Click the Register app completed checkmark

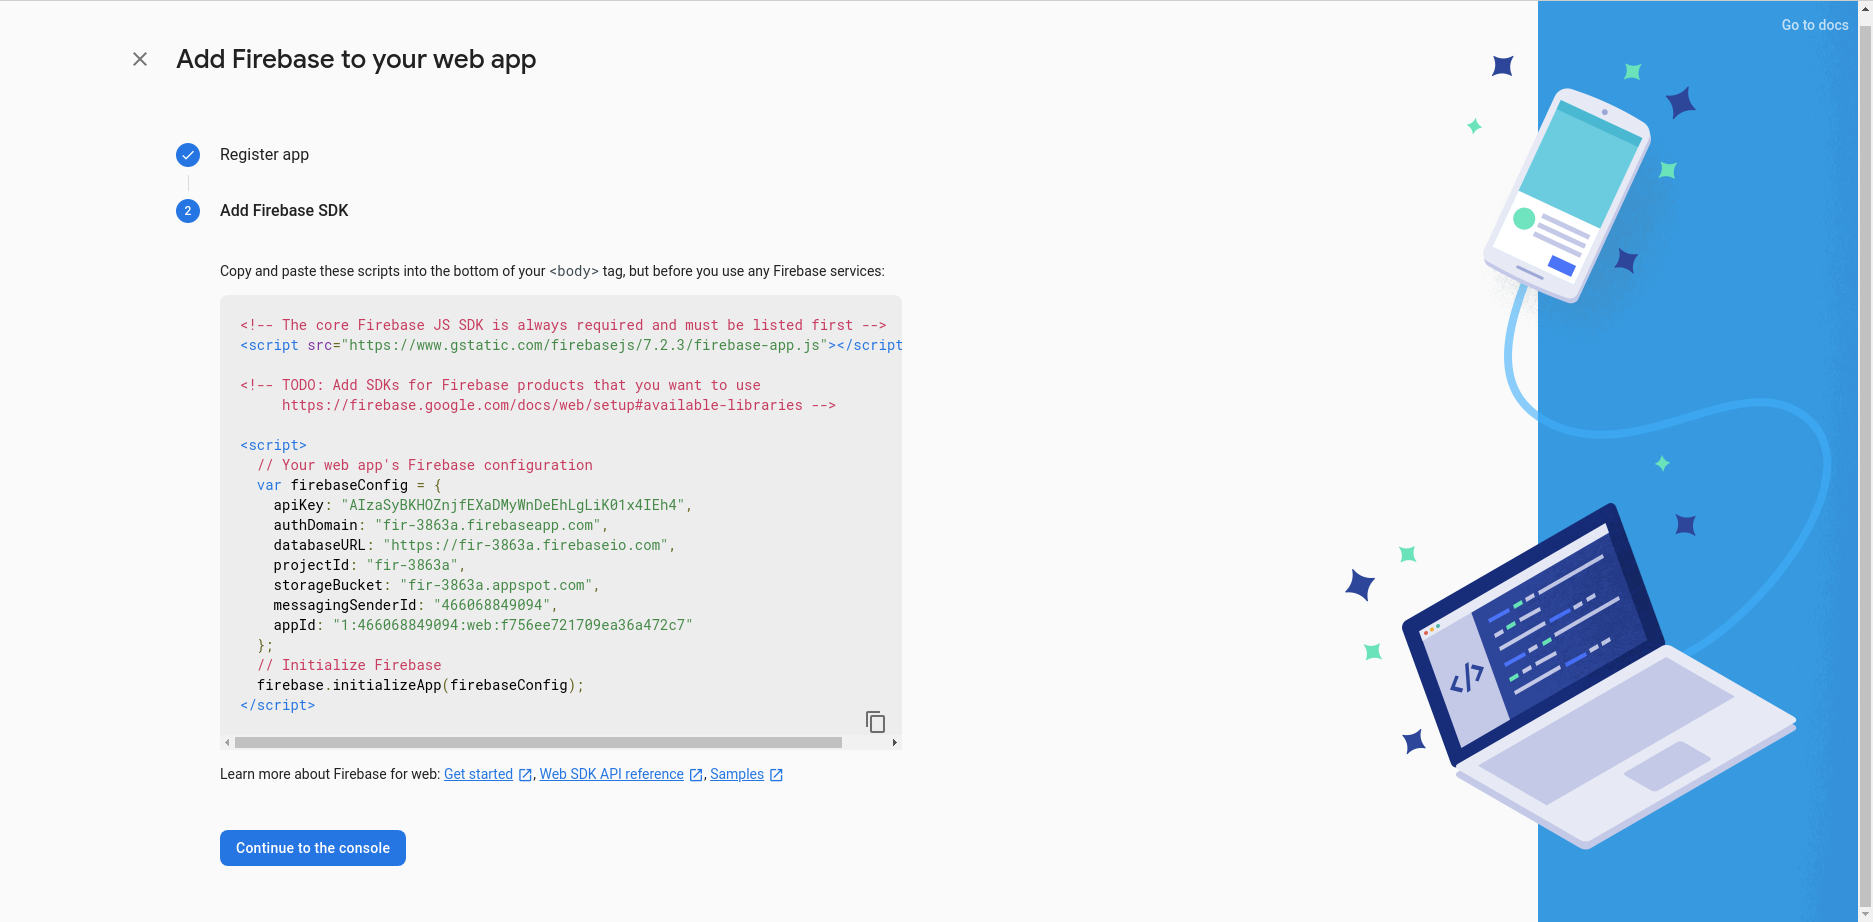coord(188,155)
